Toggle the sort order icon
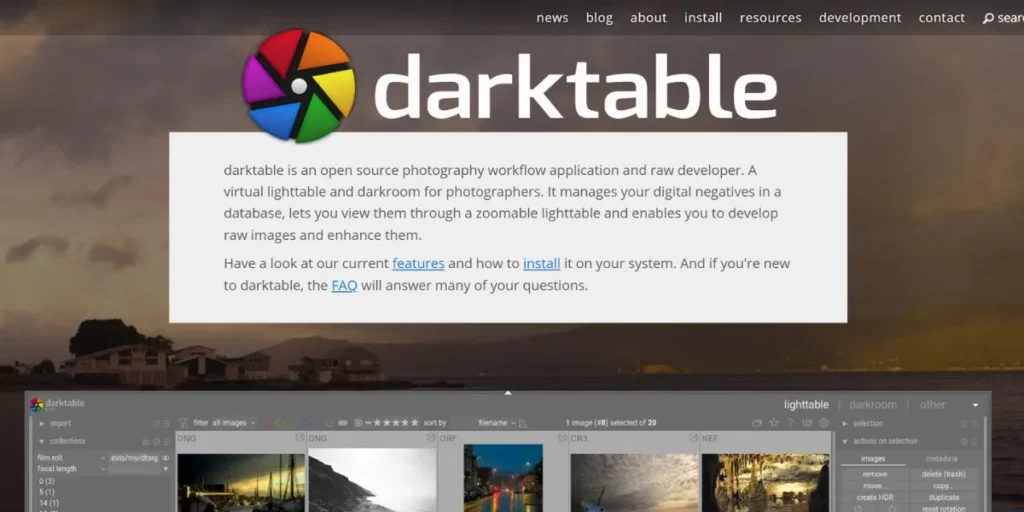 pyautogui.click(x=523, y=423)
